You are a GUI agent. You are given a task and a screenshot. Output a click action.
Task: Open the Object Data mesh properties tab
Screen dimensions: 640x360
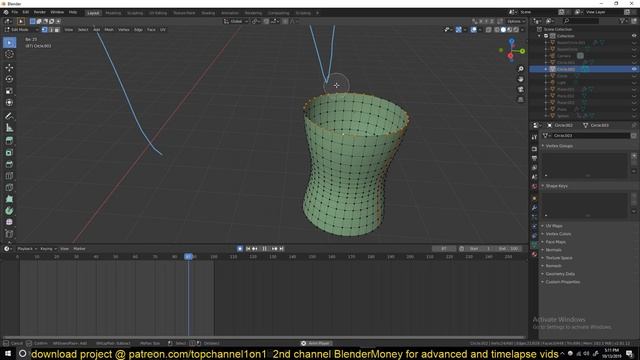[534, 245]
